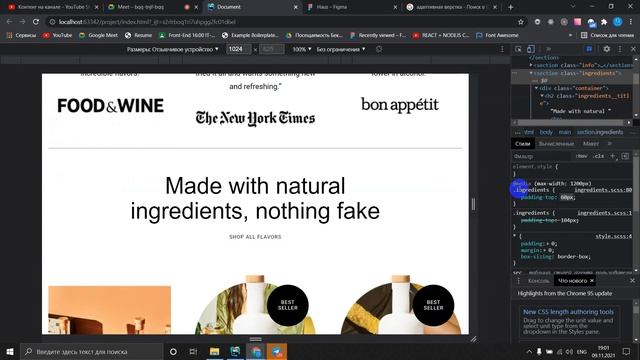
Task: Close the DevTools bottom drawer
Action: [632, 281]
